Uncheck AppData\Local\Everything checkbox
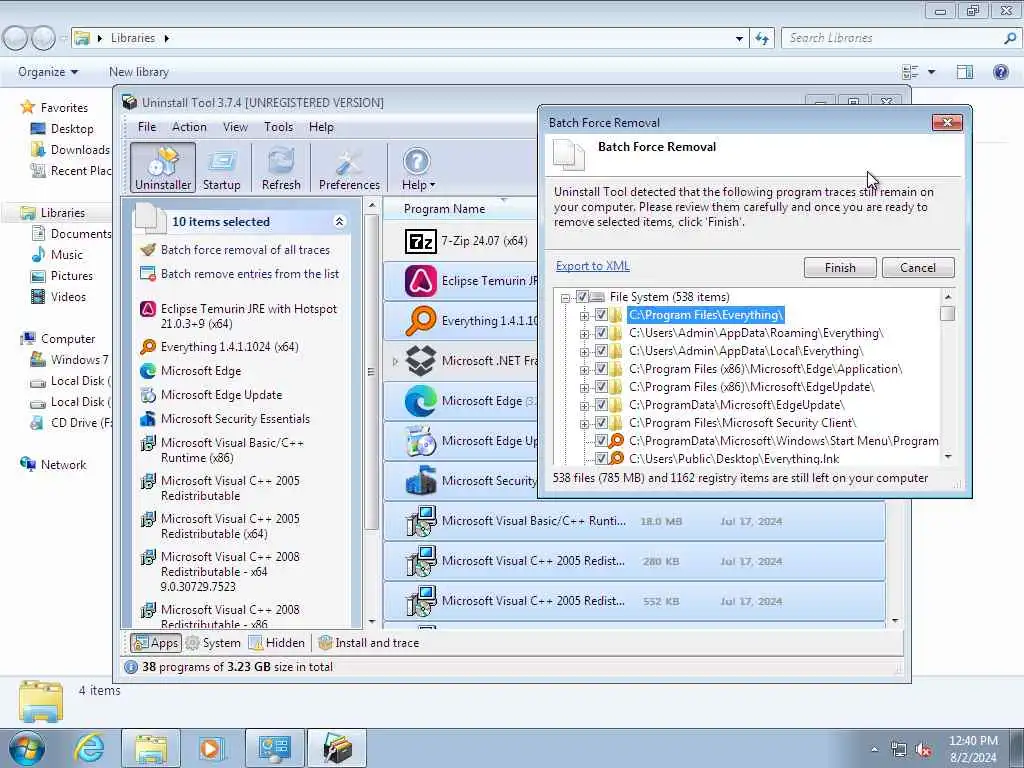The image size is (1024, 768). [601, 351]
